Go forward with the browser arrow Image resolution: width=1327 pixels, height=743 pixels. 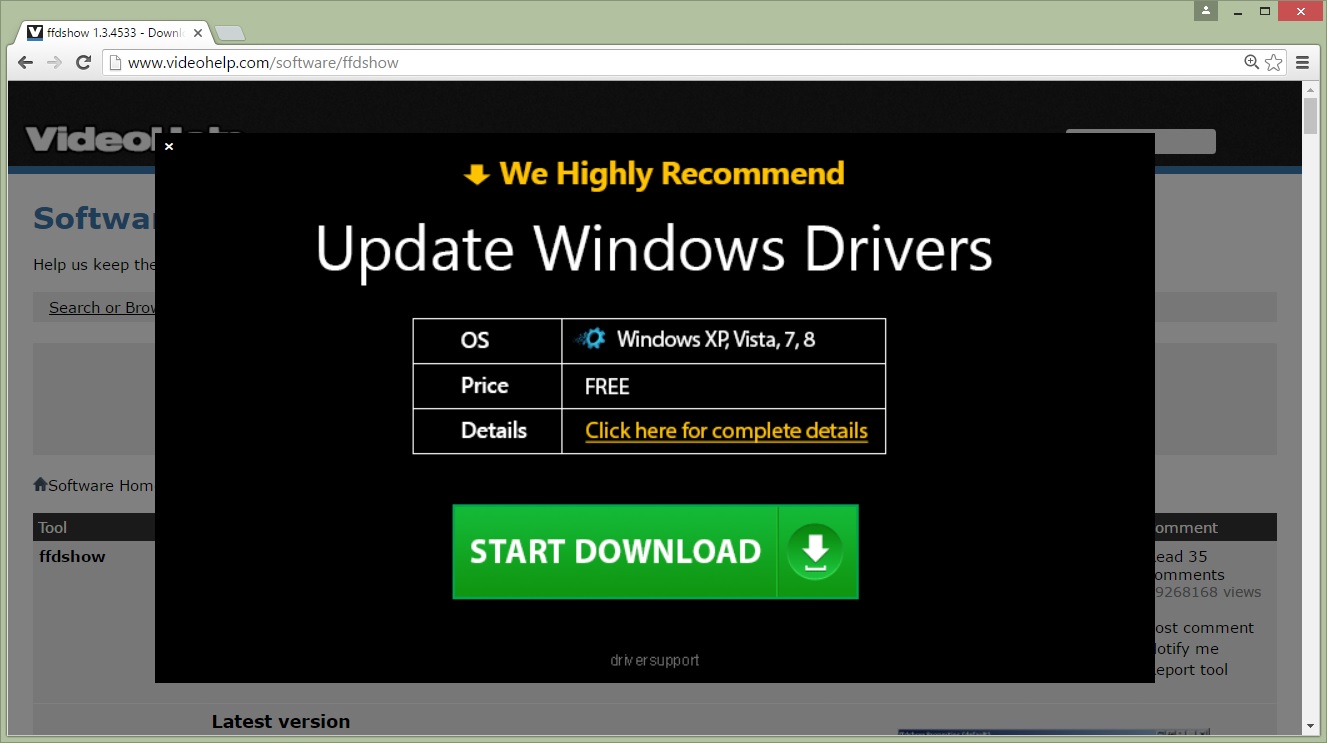(x=54, y=62)
